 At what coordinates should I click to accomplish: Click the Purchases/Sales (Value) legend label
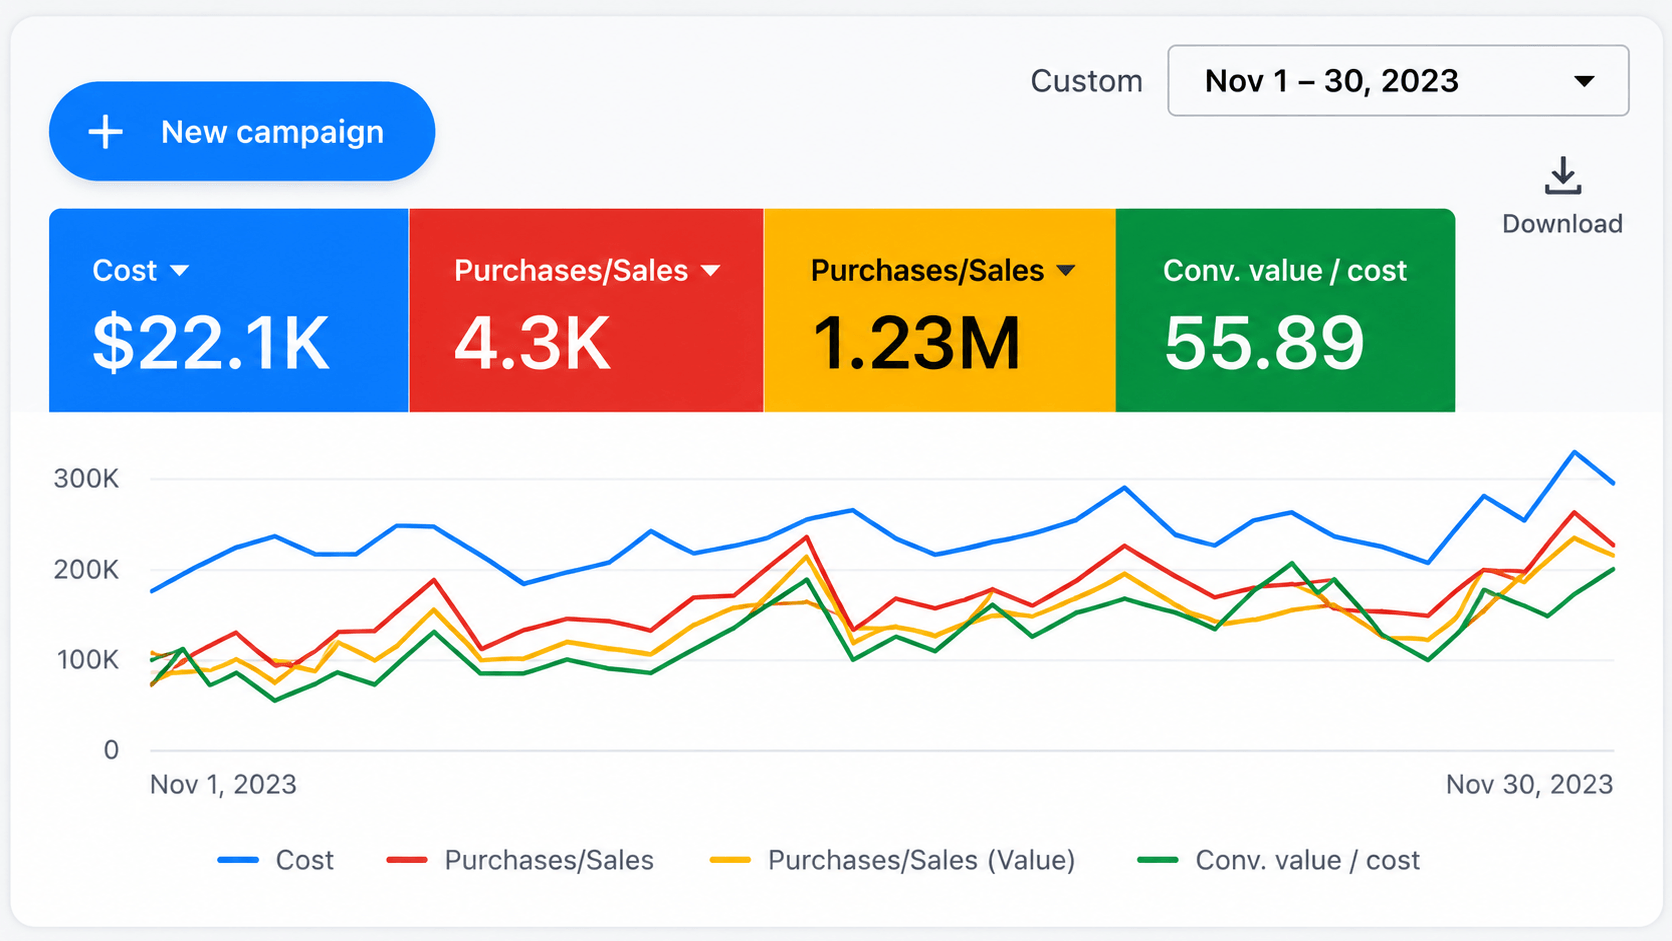(922, 860)
